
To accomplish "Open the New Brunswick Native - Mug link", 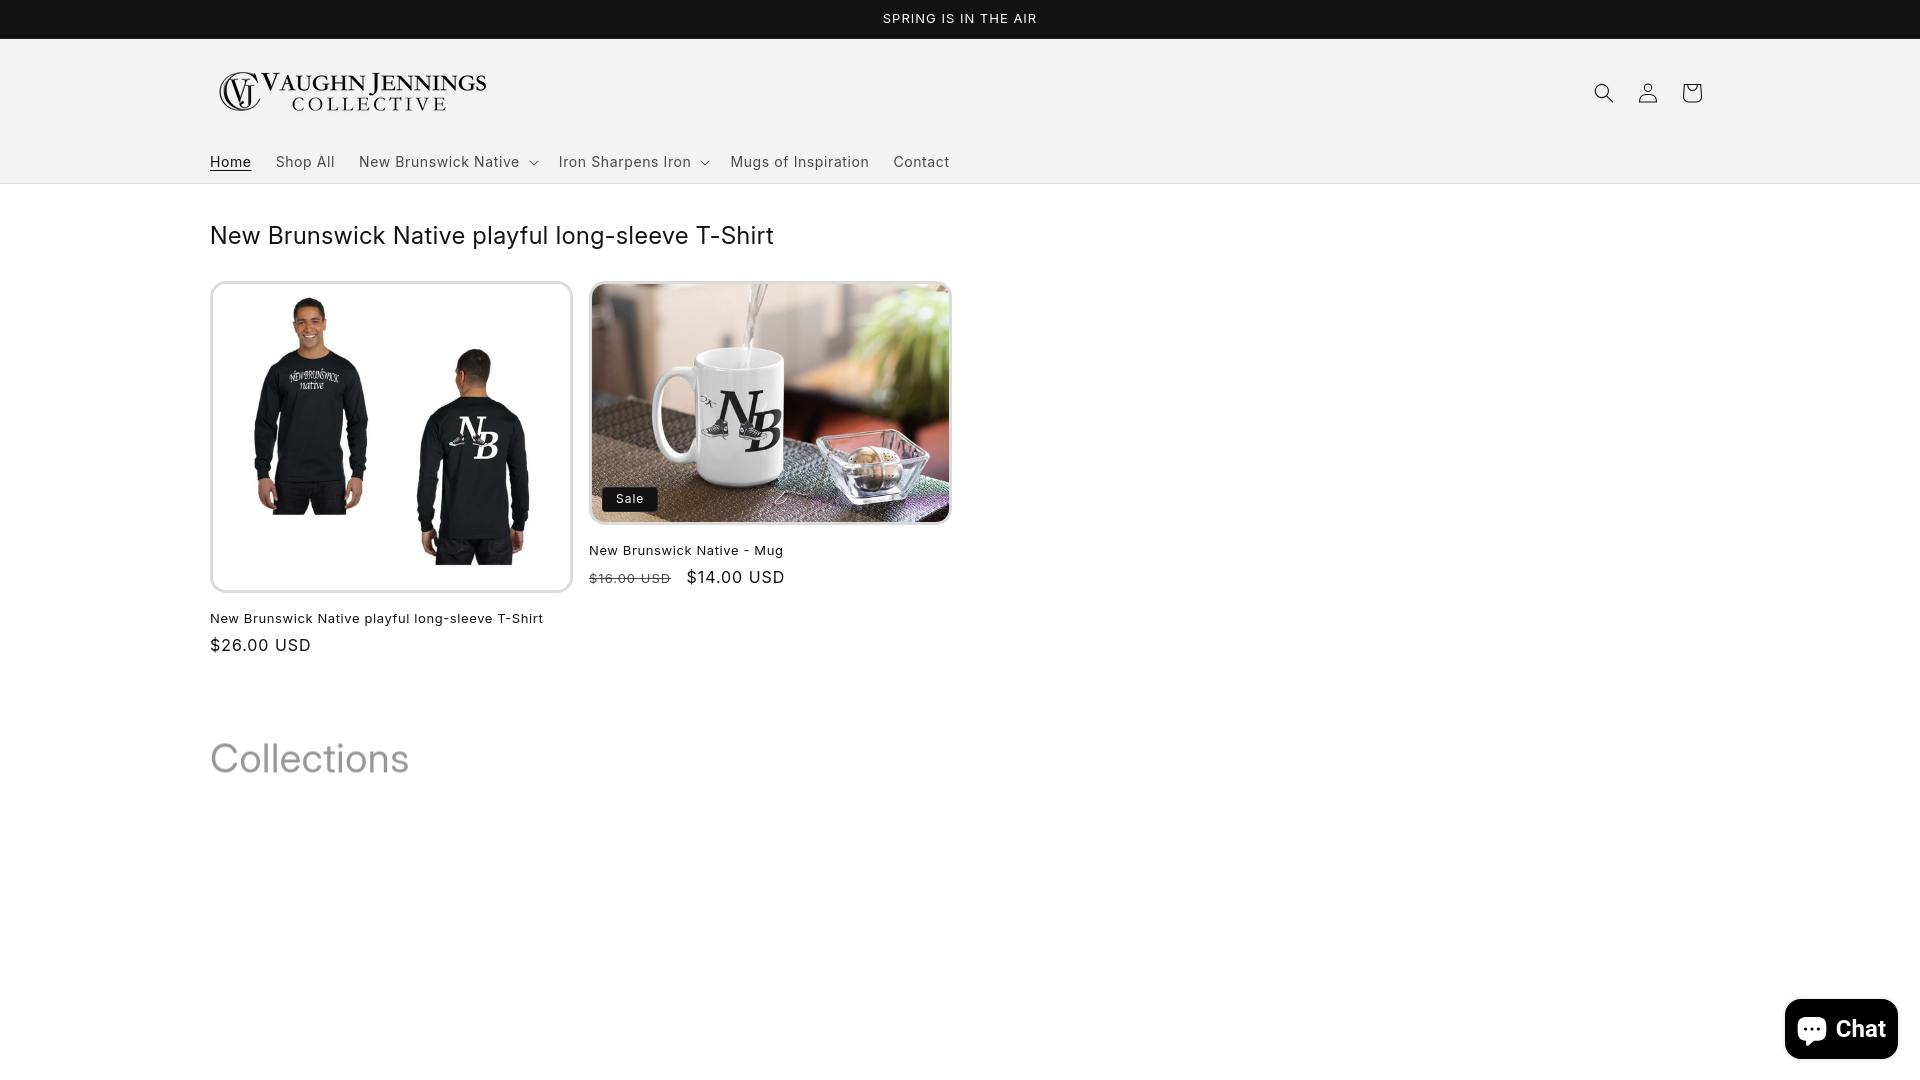I will tap(686, 551).
